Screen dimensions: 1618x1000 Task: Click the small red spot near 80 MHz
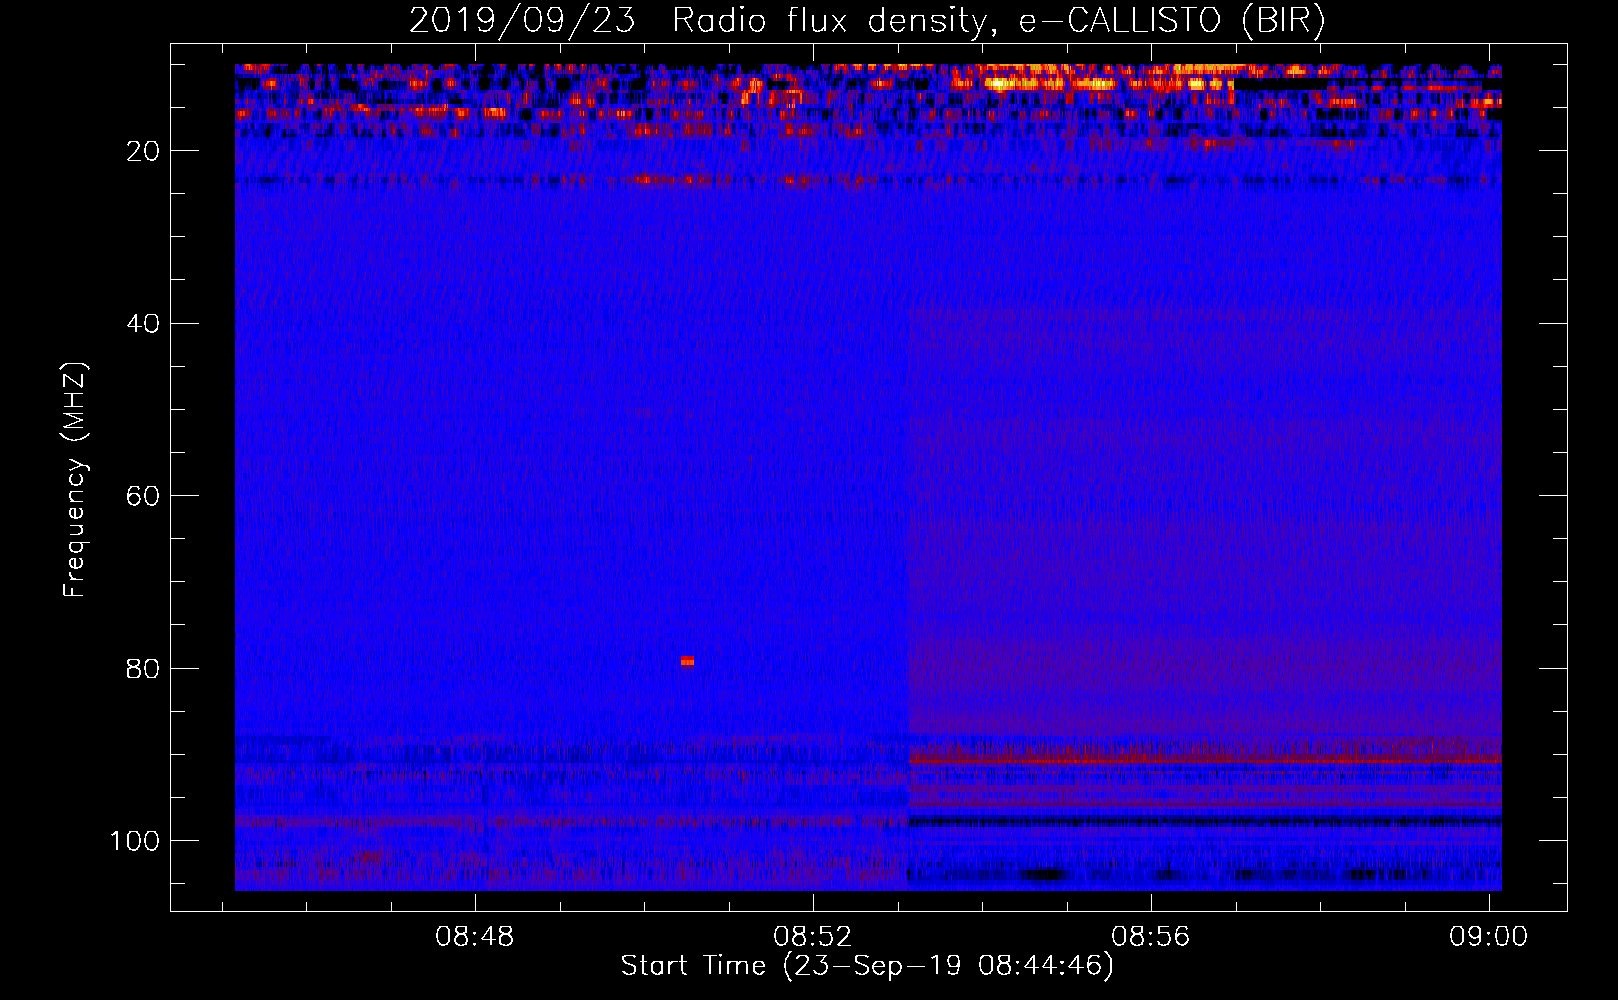(687, 661)
